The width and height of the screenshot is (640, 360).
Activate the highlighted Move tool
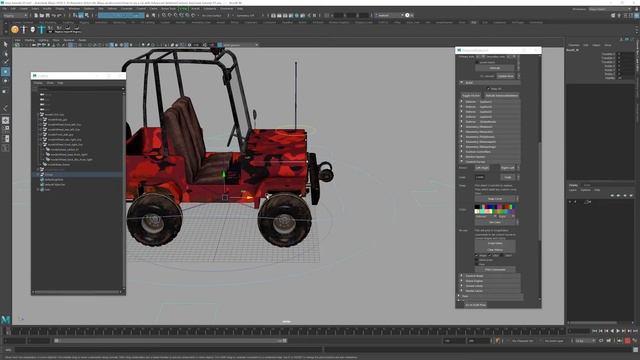click(x=5, y=72)
